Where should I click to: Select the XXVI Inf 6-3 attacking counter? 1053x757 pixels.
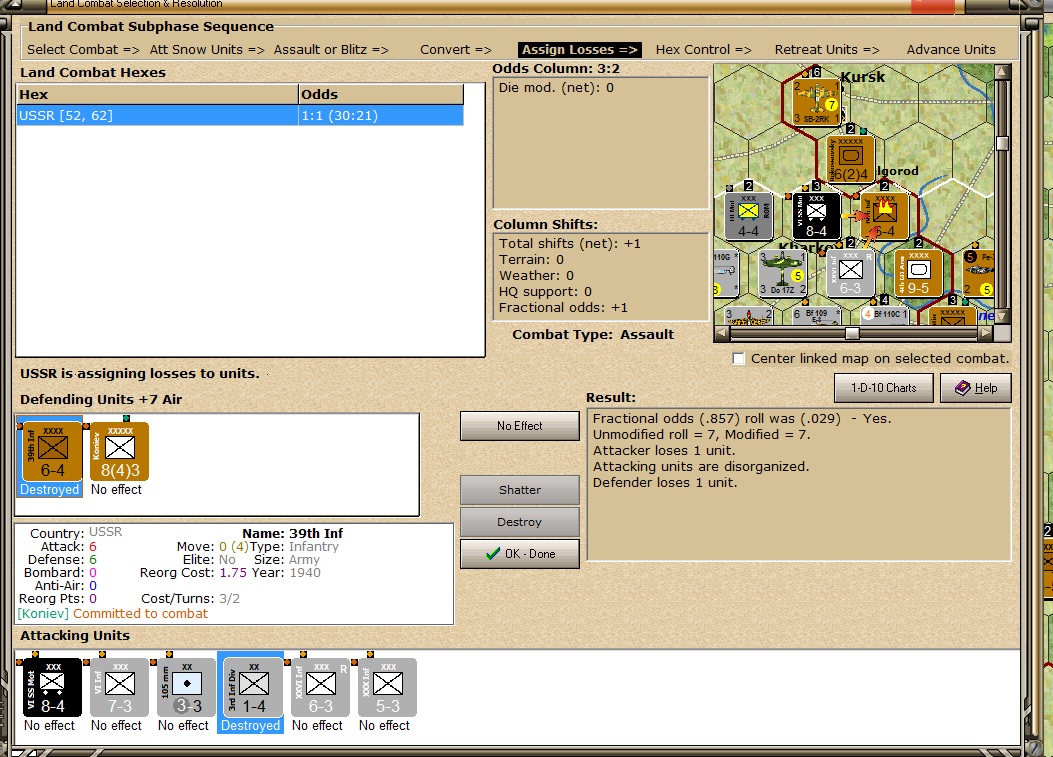click(321, 687)
